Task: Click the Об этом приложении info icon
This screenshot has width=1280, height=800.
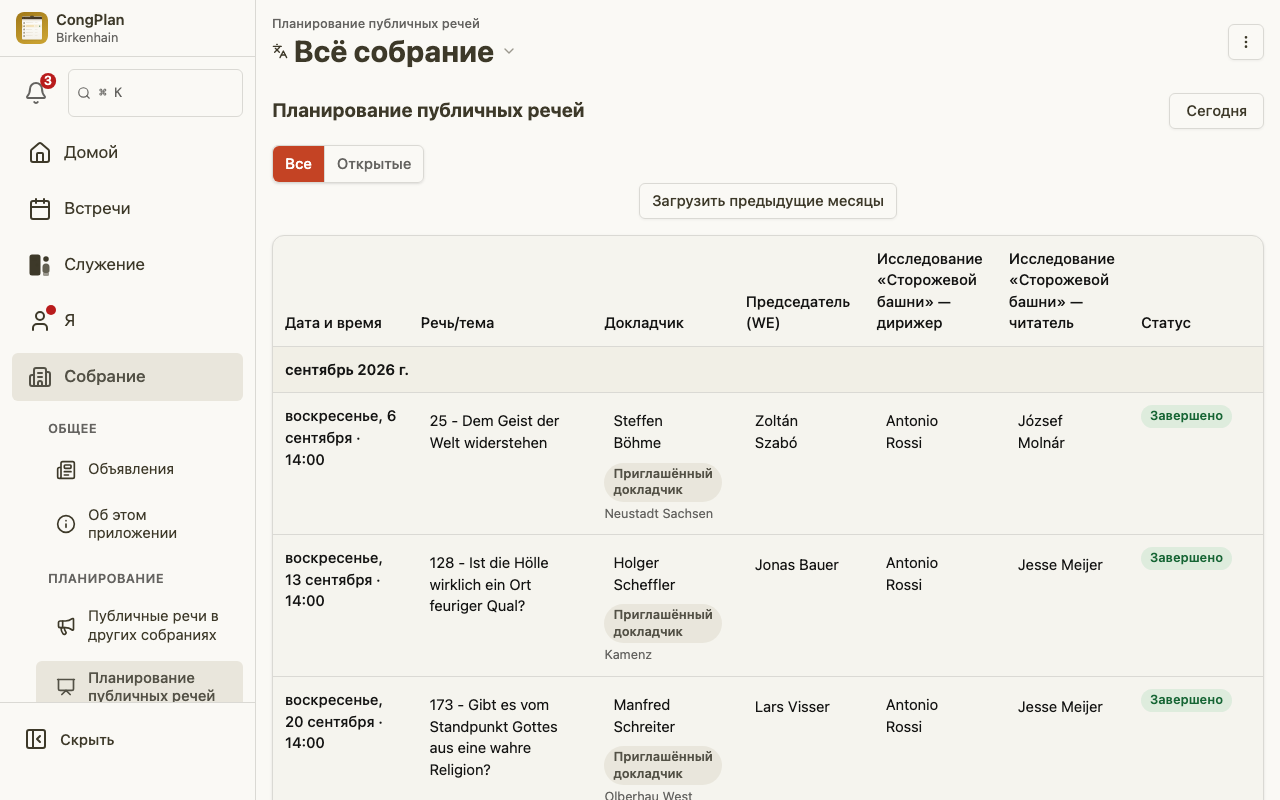Action: coord(66,524)
